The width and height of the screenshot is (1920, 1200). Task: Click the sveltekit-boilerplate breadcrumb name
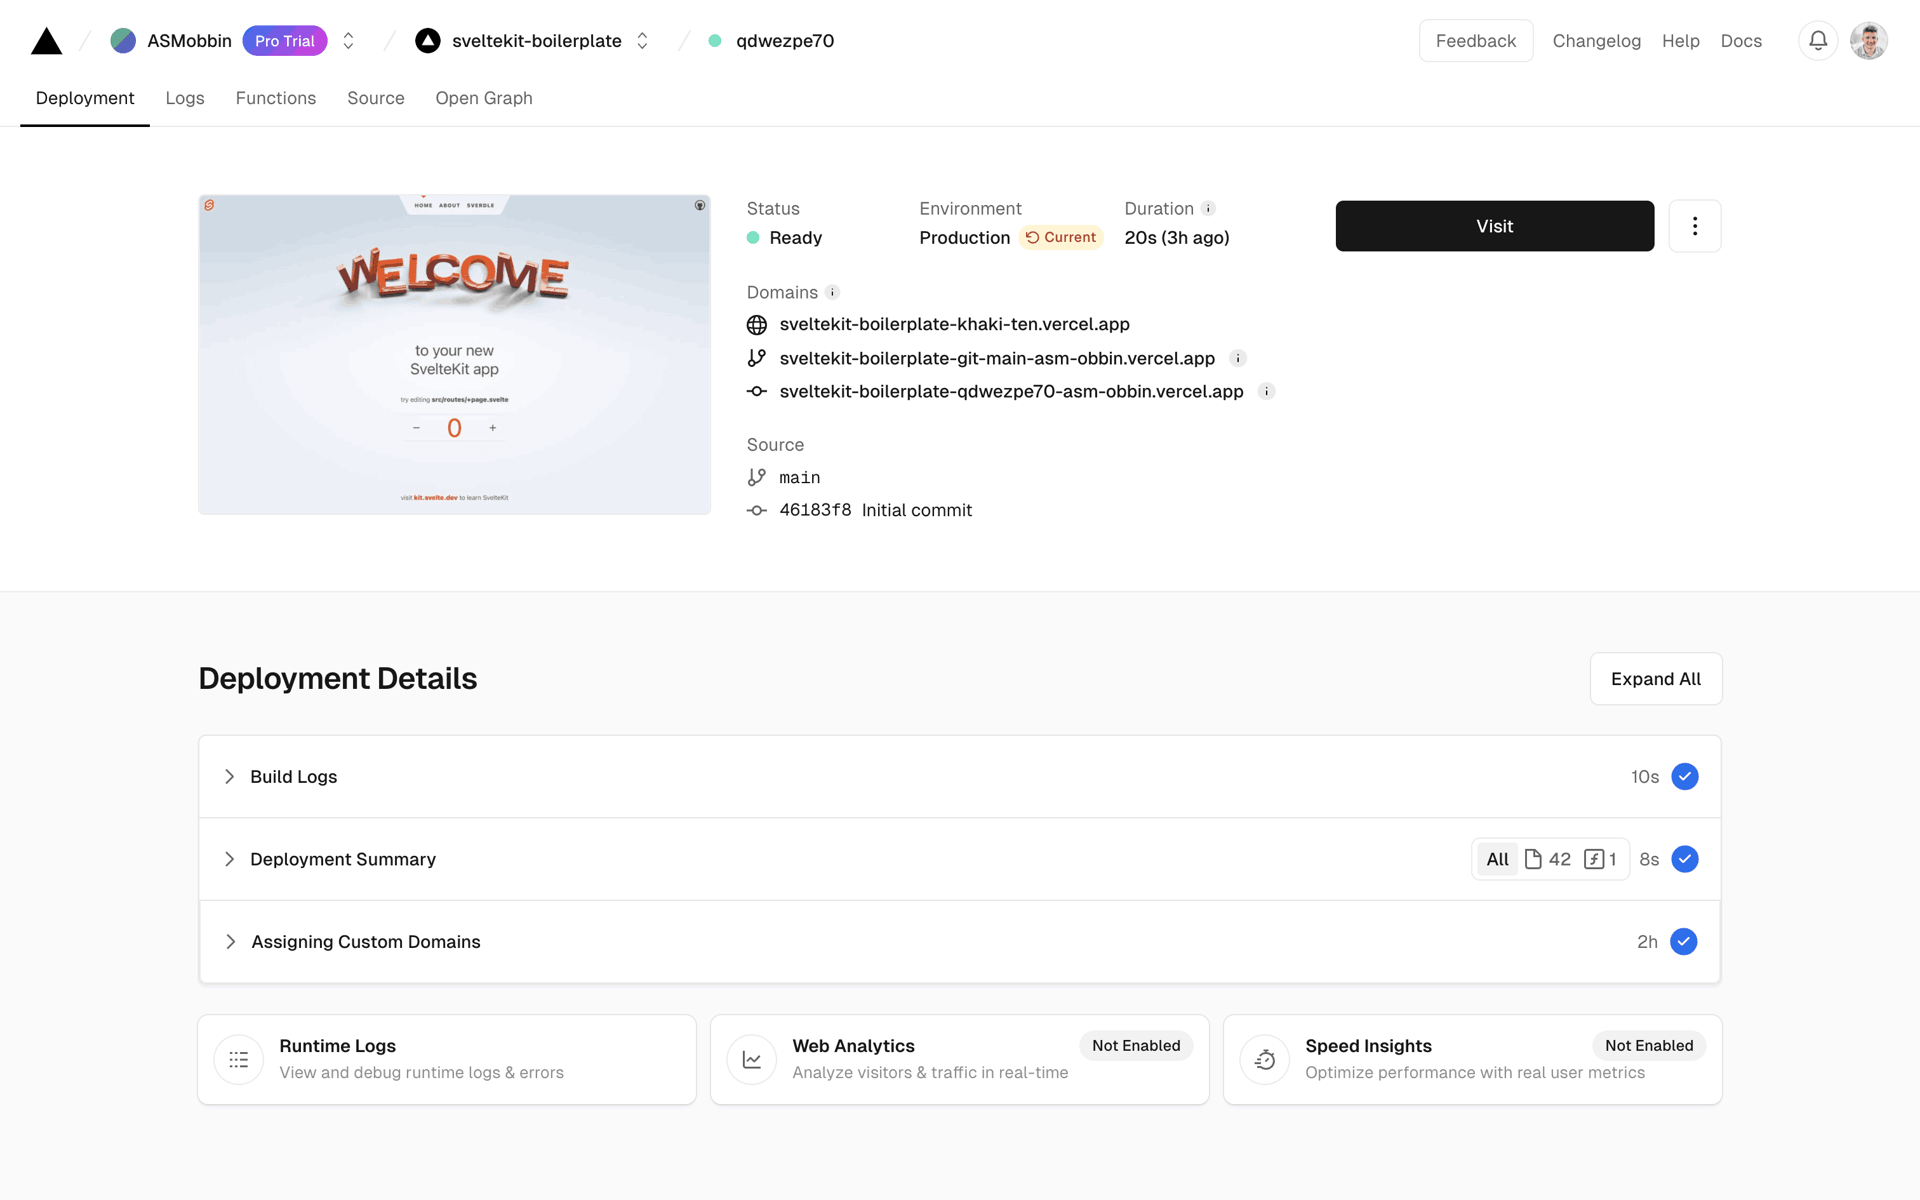click(537, 41)
